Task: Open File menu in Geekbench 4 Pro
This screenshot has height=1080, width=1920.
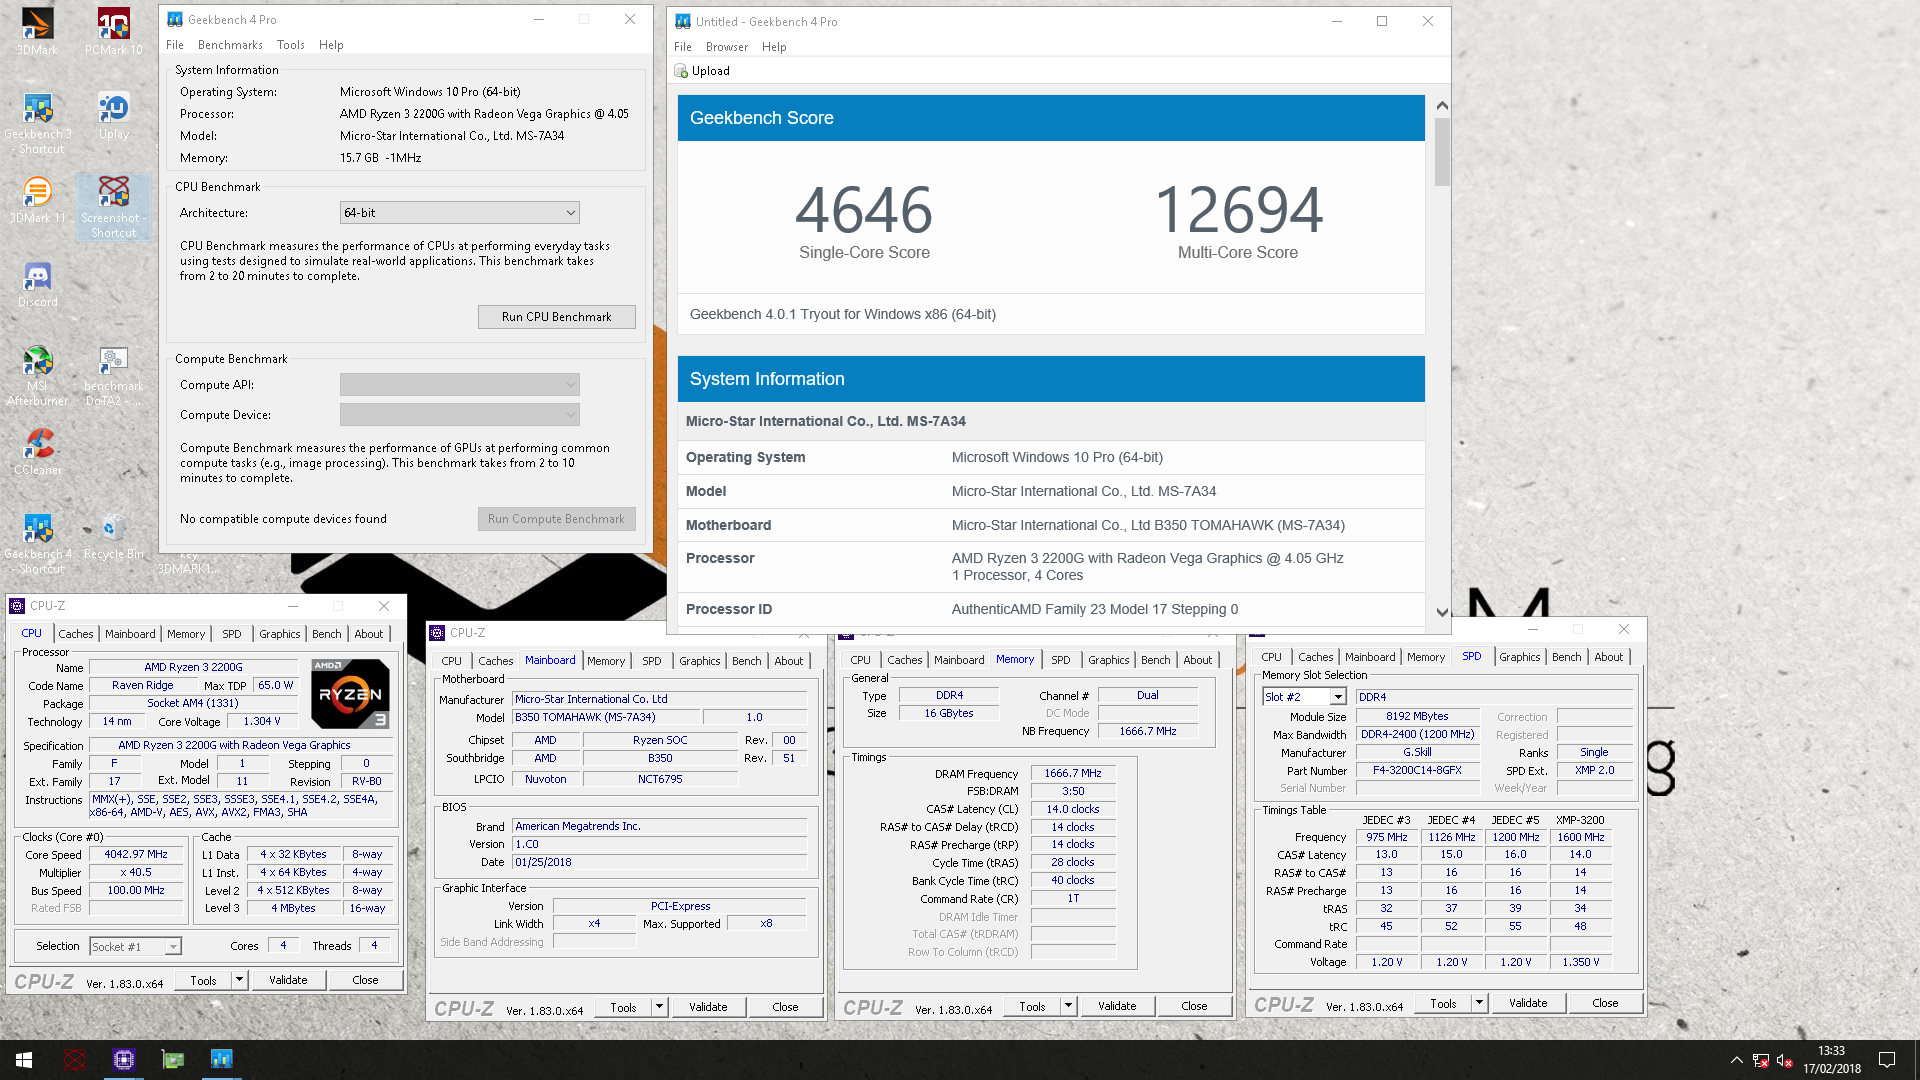Action: (x=175, y=45)
